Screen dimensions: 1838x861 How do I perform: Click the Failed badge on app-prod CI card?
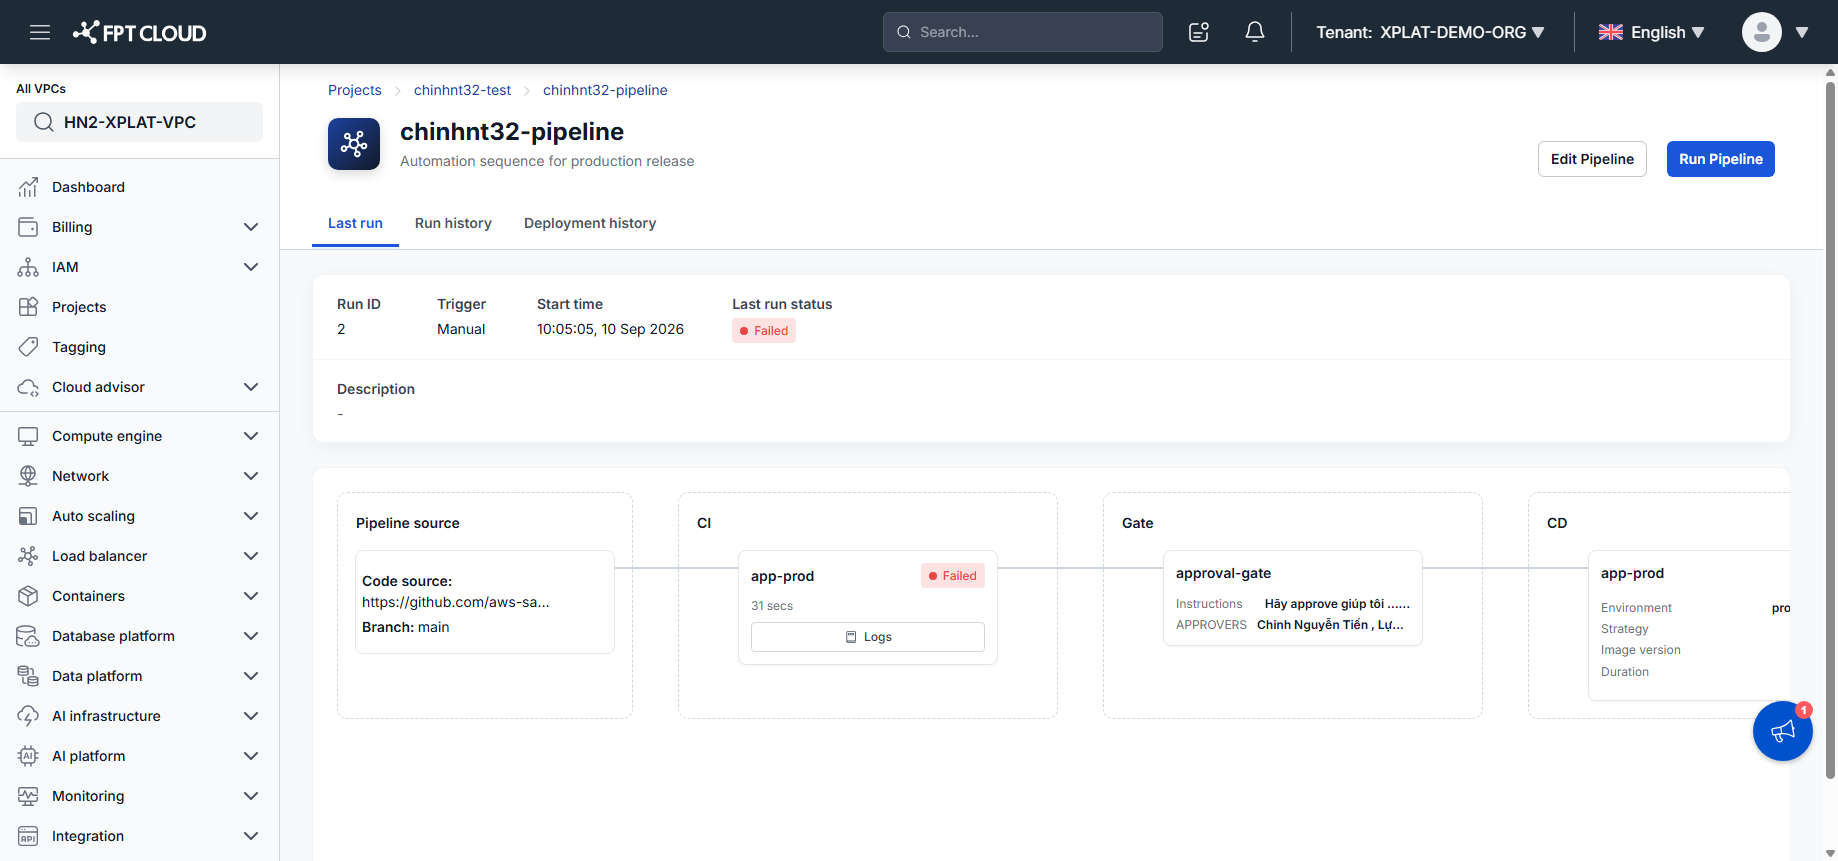coord(953,576)
